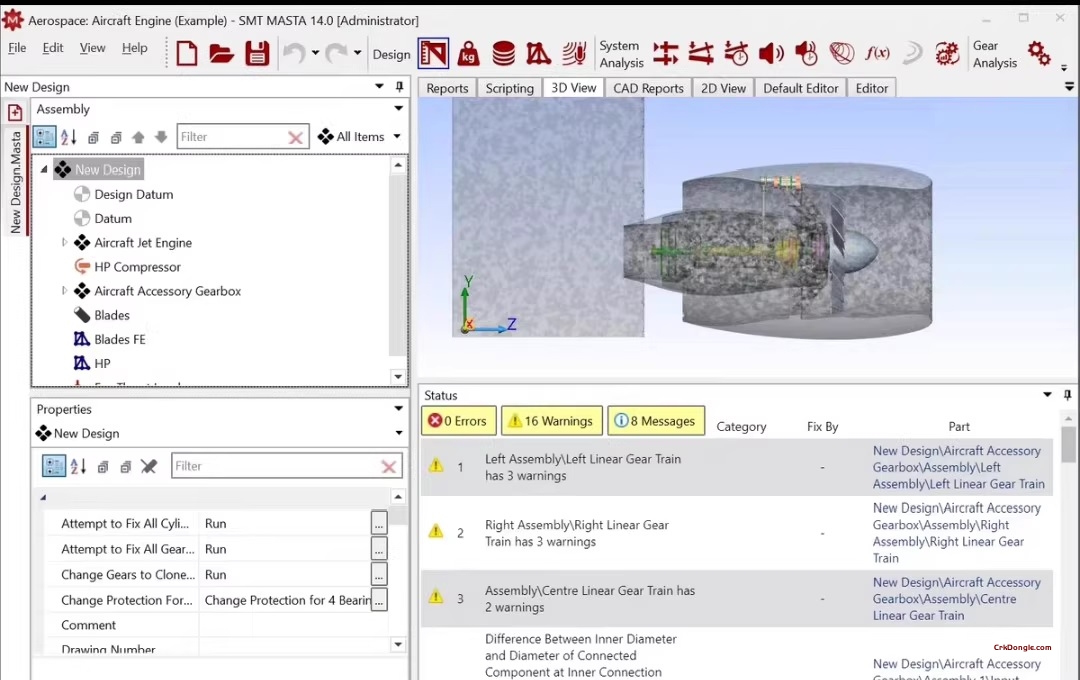Image resolution: width=1080 pixels, height=680 pixels.
Task: Select the kg mass properties tool
Action: tap(470, 54)
